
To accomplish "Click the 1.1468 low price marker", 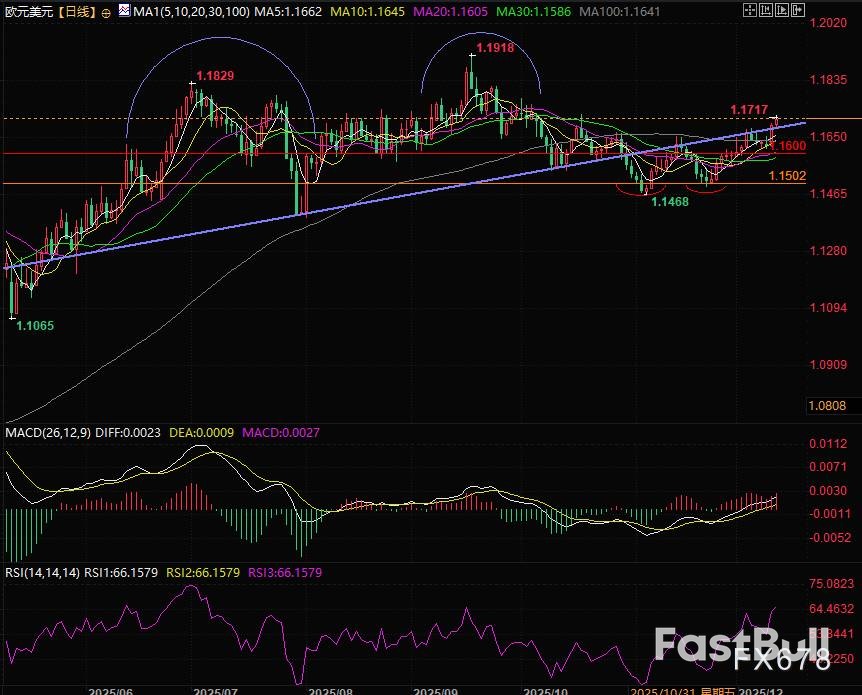I will 671,202.
